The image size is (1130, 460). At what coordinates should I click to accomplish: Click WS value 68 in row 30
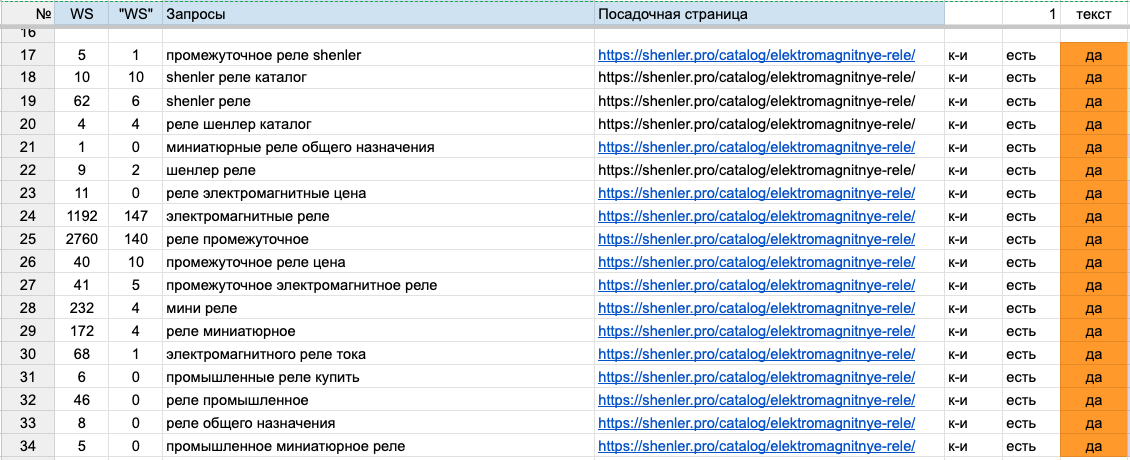tap(81, 355)
